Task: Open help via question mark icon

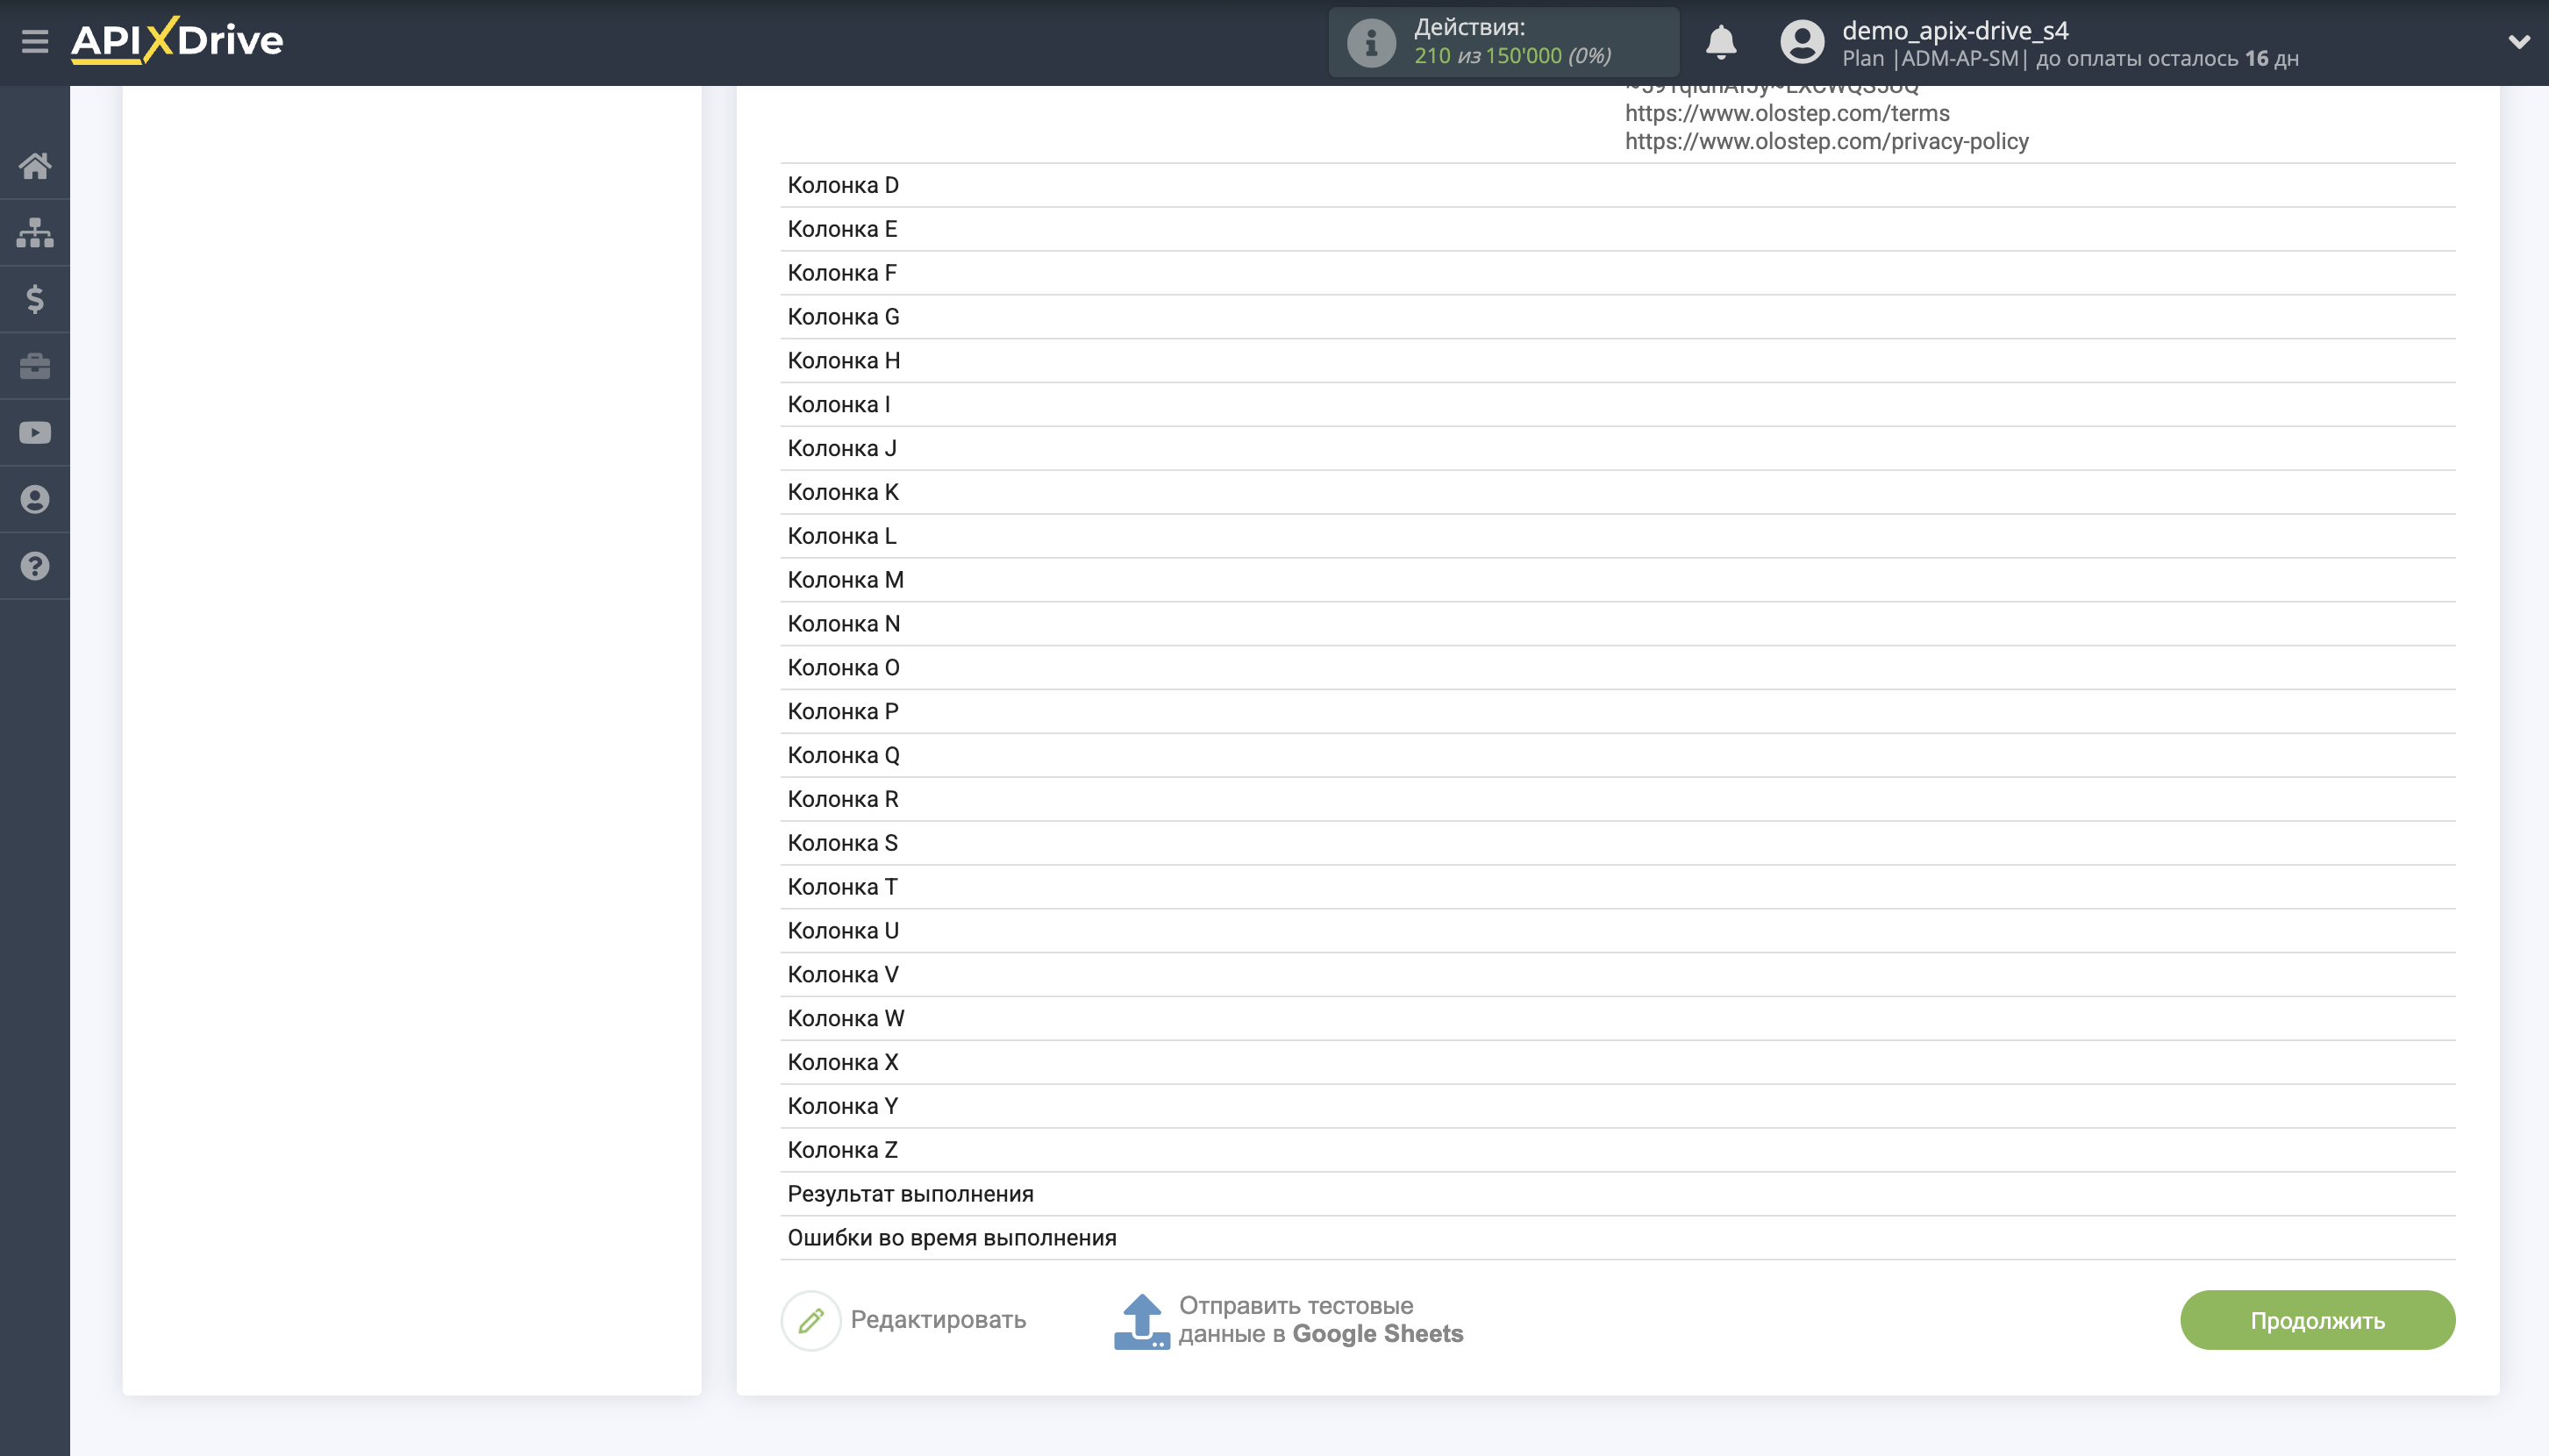Action: coord(36,566)
